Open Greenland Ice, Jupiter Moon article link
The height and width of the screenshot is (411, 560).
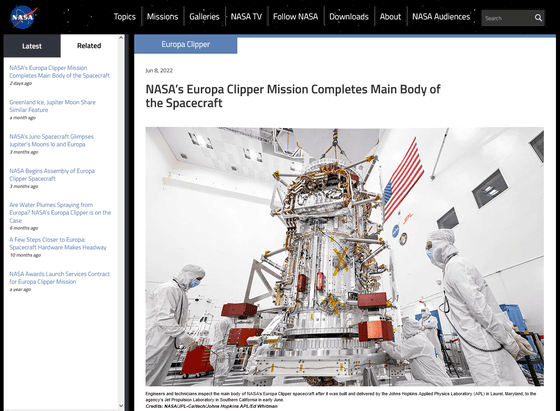[x=52, y=106]
